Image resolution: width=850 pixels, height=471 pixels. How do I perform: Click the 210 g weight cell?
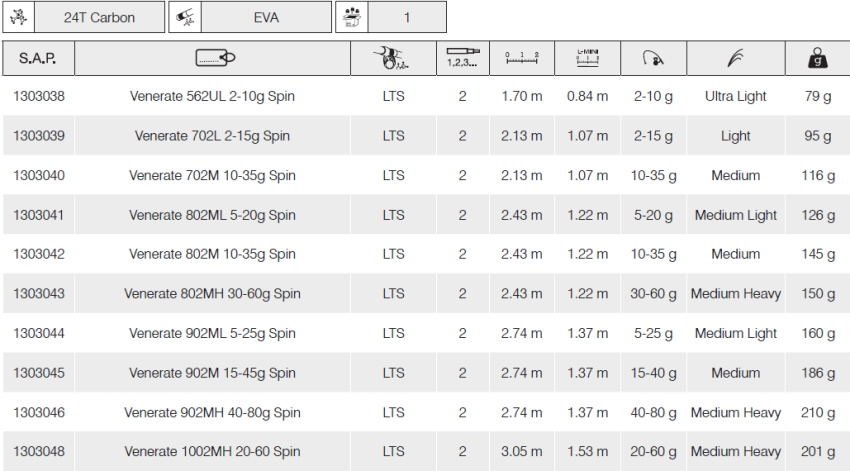[x=817, y=412]
